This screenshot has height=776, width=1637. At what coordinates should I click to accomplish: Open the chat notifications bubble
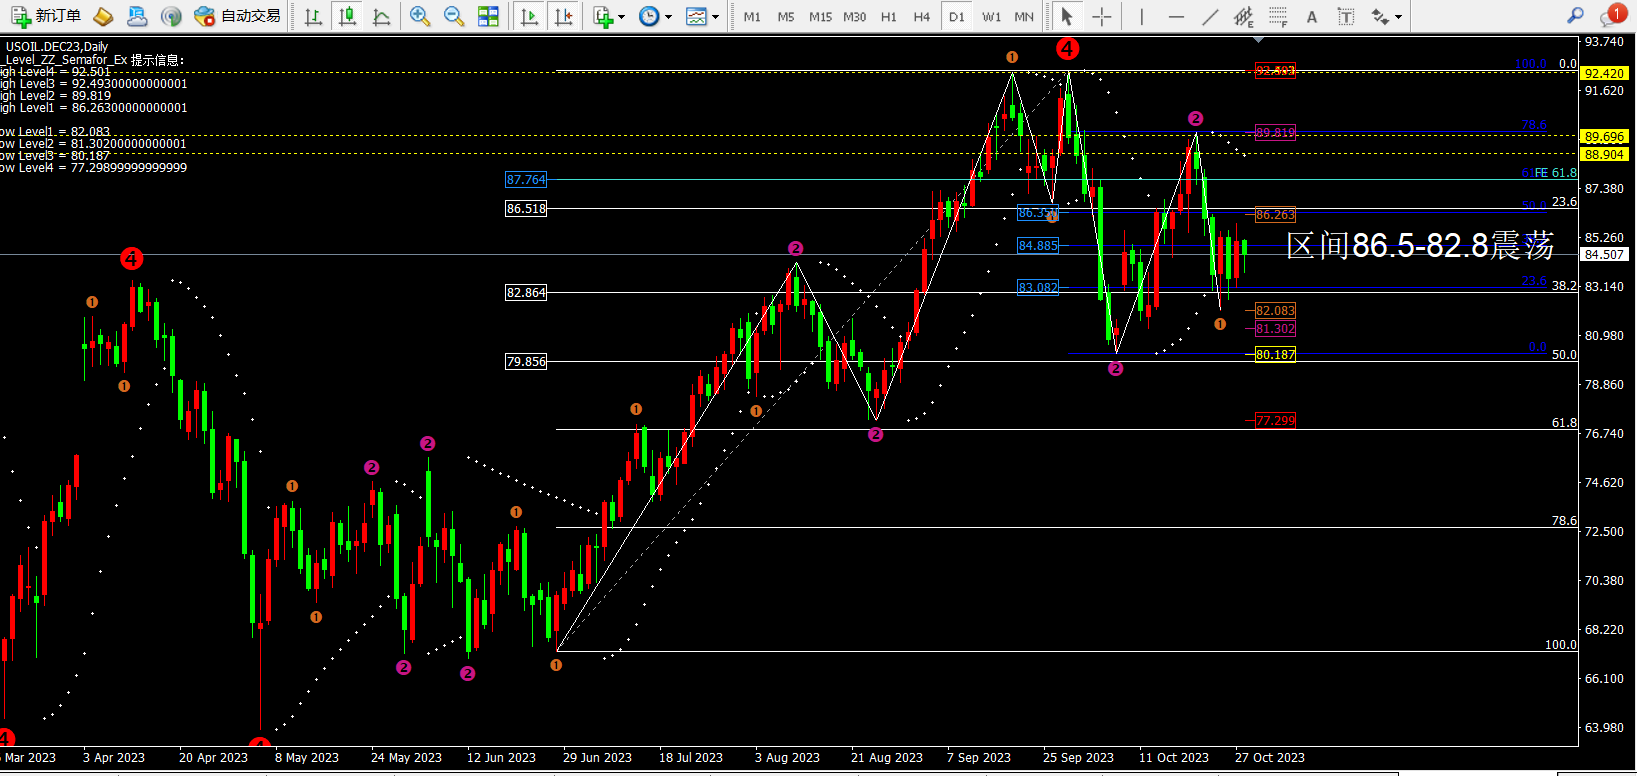(x=1611, y=15)
